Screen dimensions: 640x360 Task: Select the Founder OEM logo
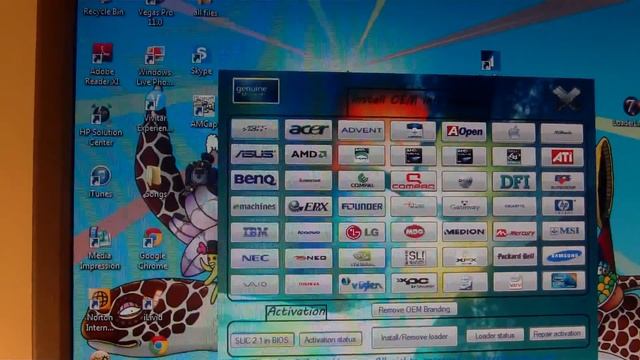[361, 207]
